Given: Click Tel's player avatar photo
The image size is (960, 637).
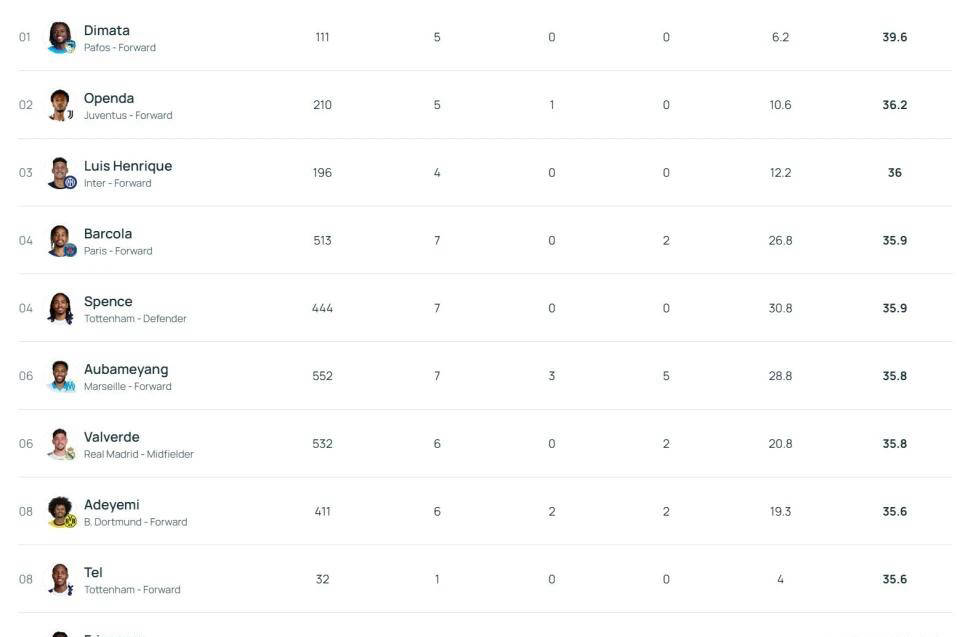Looking at the screenshot, I should click(x=61, y=579).
